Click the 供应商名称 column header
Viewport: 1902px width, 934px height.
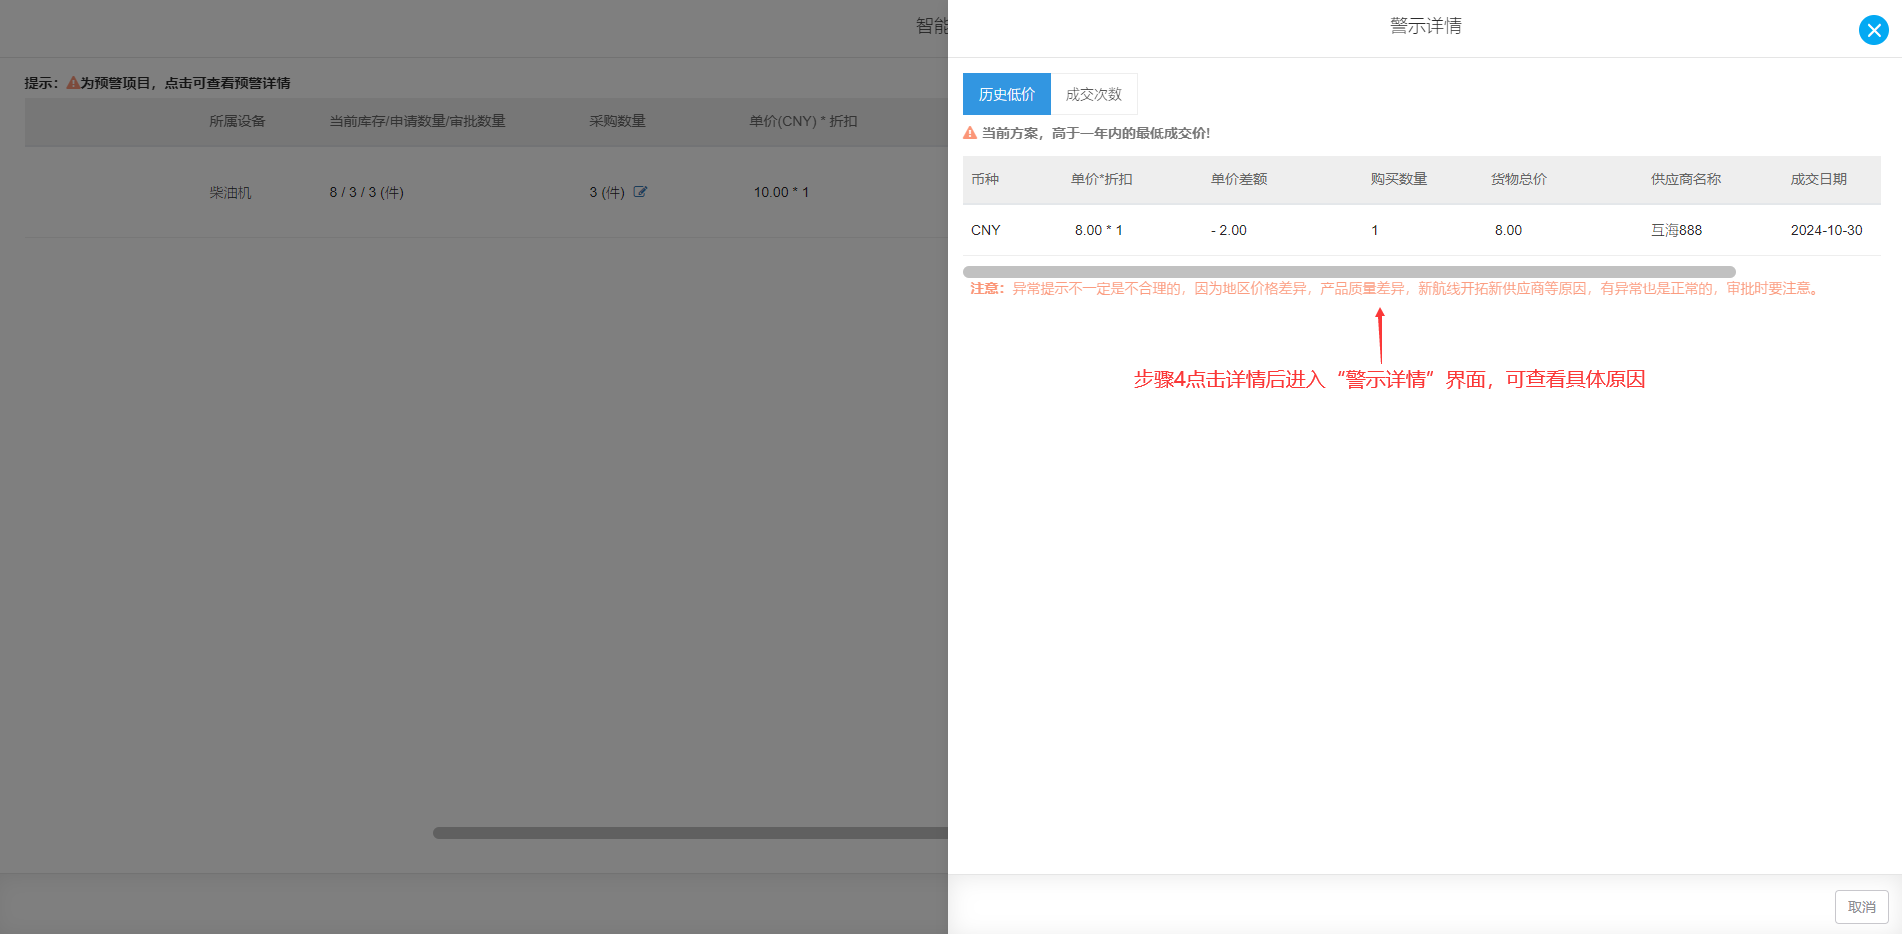click(x=1686, y=179)
